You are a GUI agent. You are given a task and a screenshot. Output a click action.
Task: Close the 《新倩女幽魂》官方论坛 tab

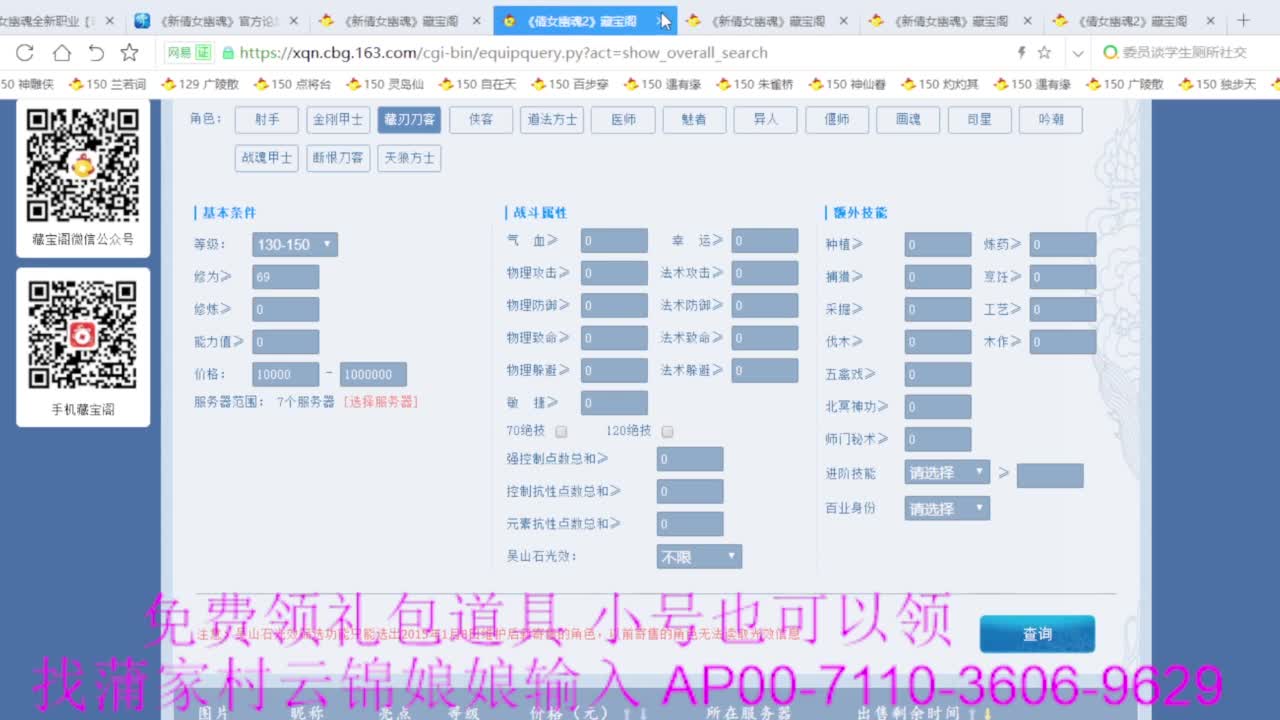[x=295, y=20]
